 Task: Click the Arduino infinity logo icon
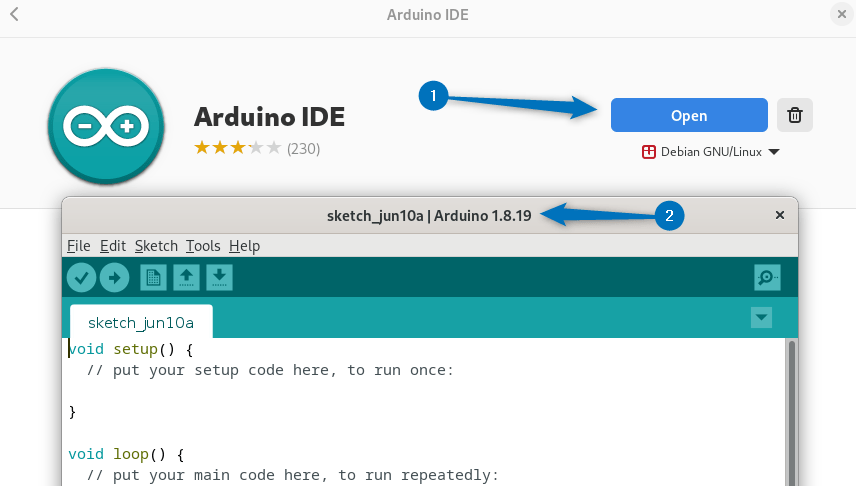tap(106, 126)
